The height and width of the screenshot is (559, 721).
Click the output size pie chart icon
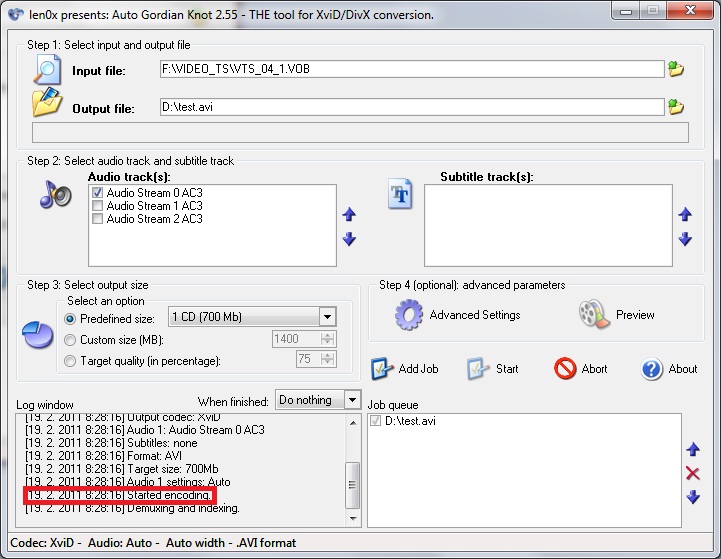click(38, 335)
